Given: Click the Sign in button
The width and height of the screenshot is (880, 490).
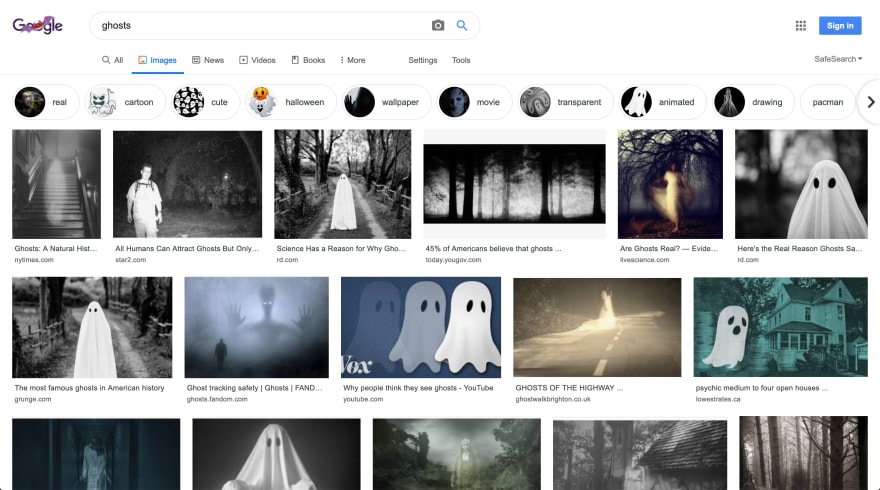Looking at the screenshot, I should [x=840, y=25].
